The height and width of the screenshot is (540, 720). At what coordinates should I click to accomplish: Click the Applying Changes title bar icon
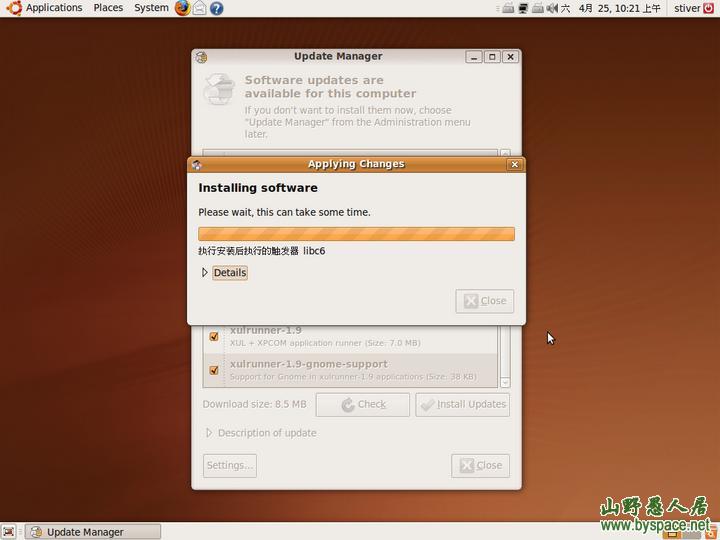pos(197,164)
